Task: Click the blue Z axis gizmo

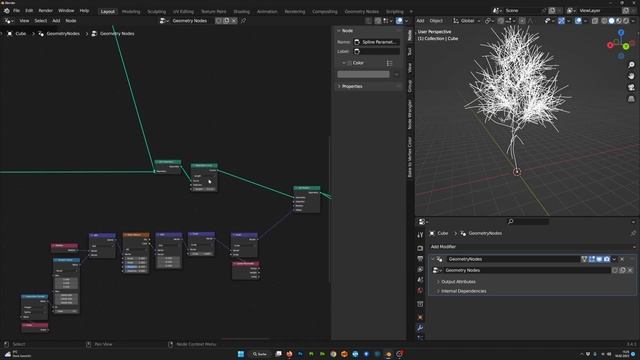Action: (x=621, y=32)
